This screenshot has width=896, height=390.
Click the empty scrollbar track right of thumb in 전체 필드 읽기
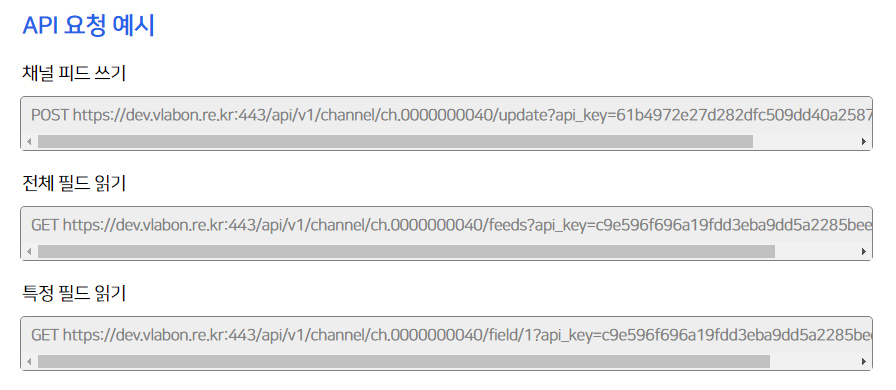[817, 252]
